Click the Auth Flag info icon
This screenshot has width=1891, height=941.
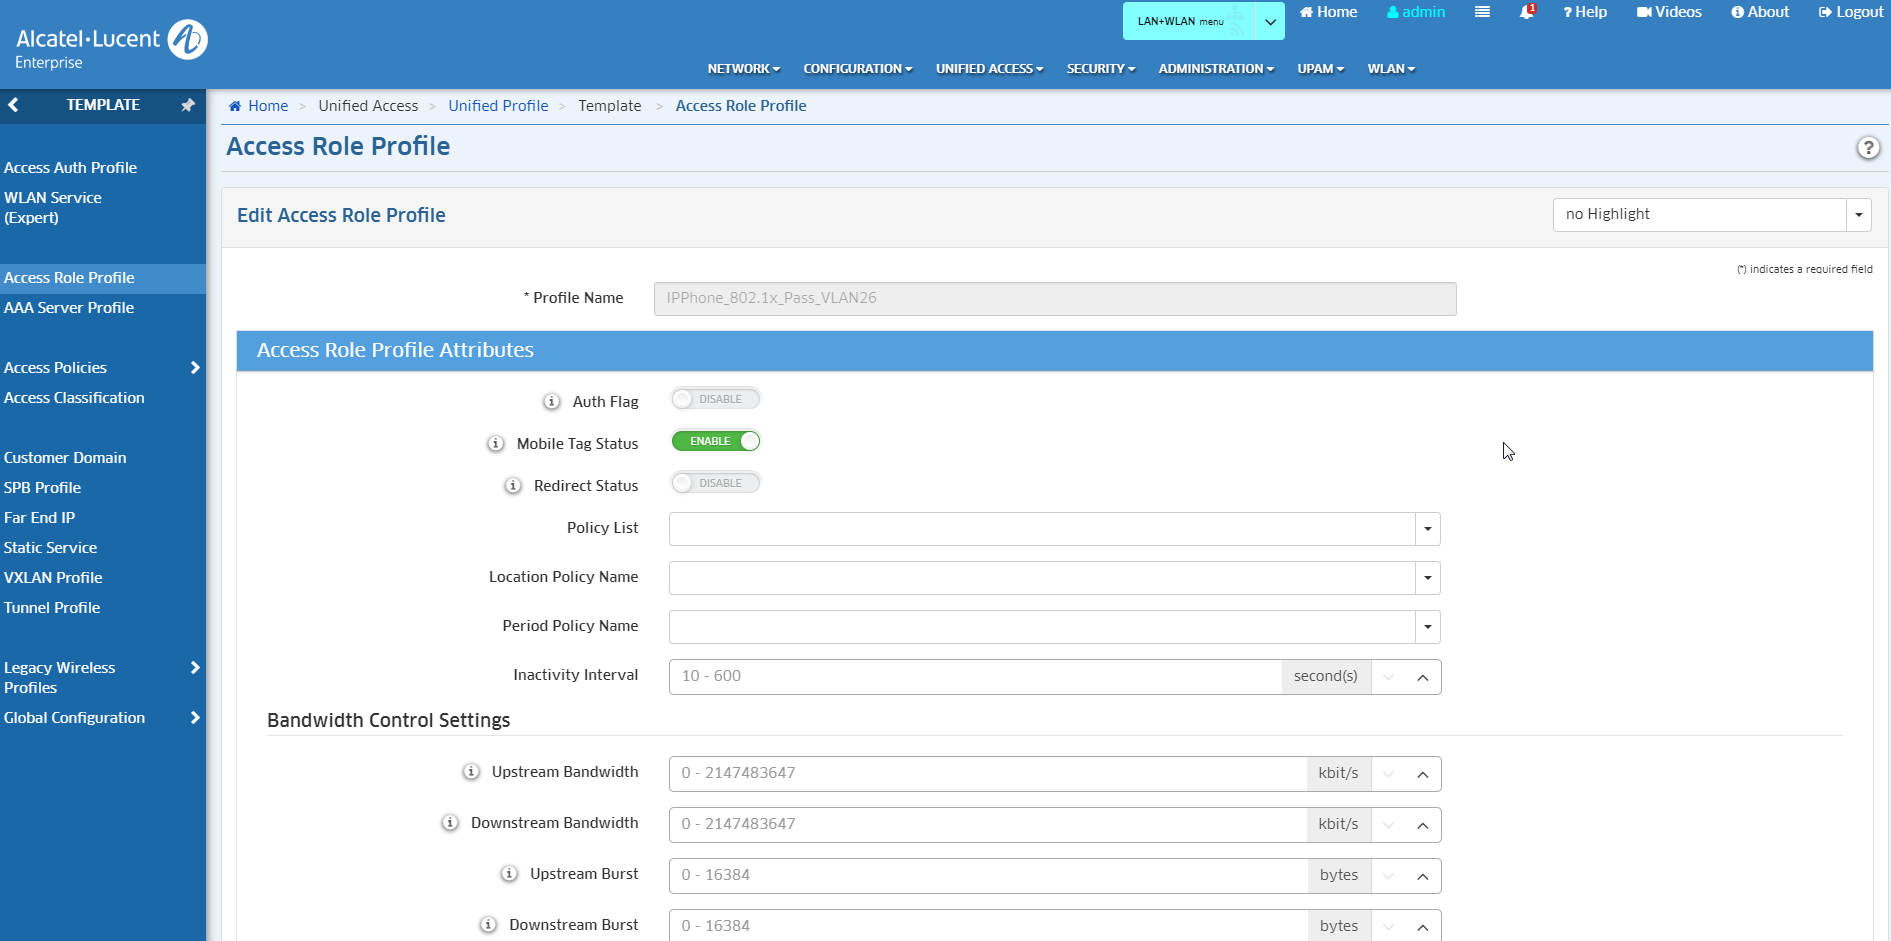pos(551,401)
